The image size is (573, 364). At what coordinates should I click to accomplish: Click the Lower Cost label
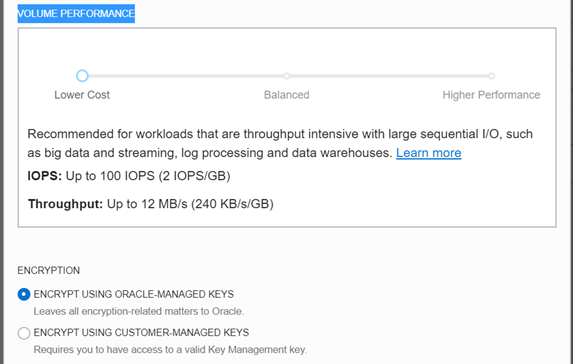[82, 95]
